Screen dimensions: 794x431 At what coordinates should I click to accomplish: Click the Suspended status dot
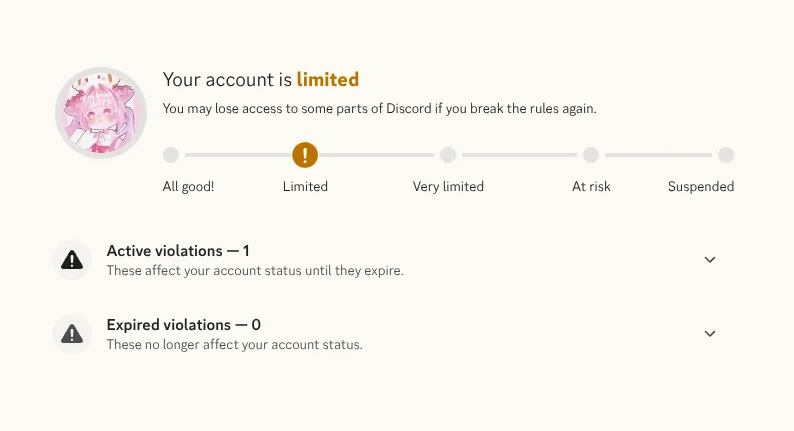coord(726,155)
